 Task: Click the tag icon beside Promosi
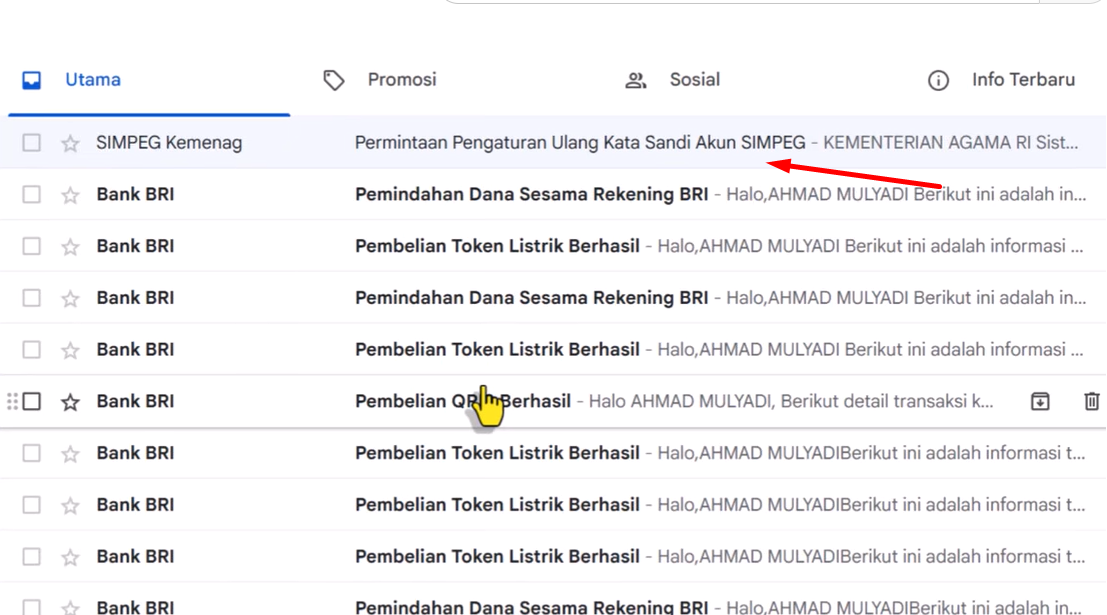tap(334, 80)
